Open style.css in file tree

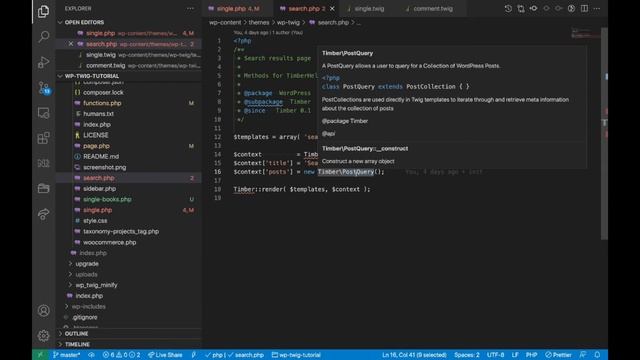(95, 220)
